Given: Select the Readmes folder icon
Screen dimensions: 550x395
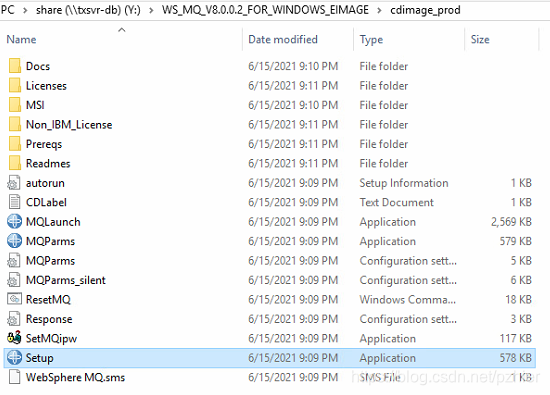Looking at the screenshot, I should click(x=14, y=163).
